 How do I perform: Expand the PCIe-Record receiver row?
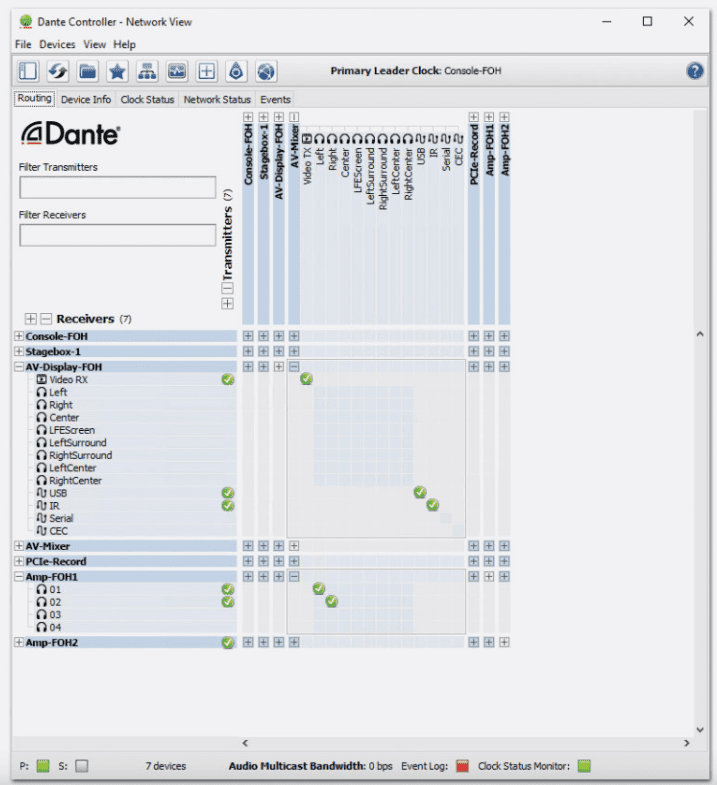[19, 561]
